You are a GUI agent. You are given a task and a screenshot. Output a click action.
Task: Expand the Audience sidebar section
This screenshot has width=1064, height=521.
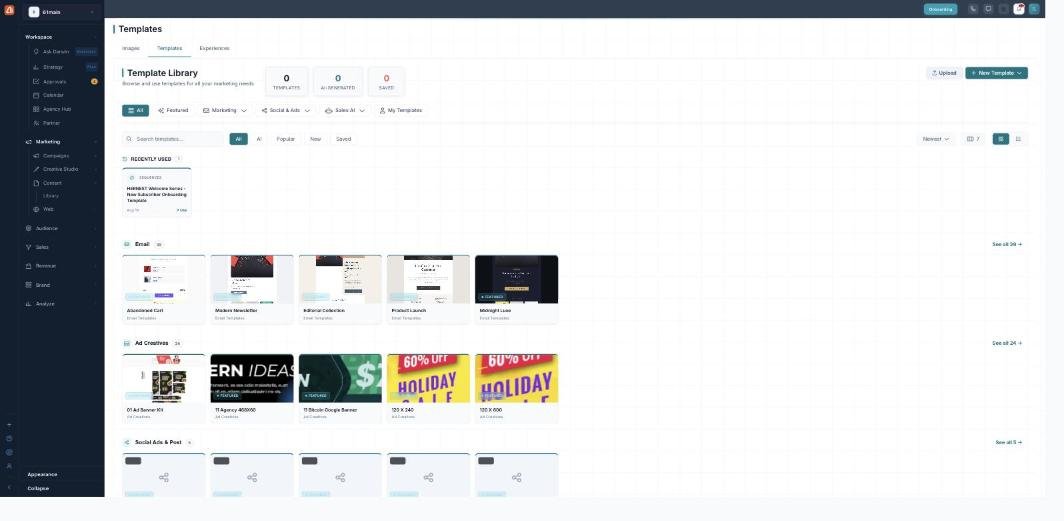61,229
